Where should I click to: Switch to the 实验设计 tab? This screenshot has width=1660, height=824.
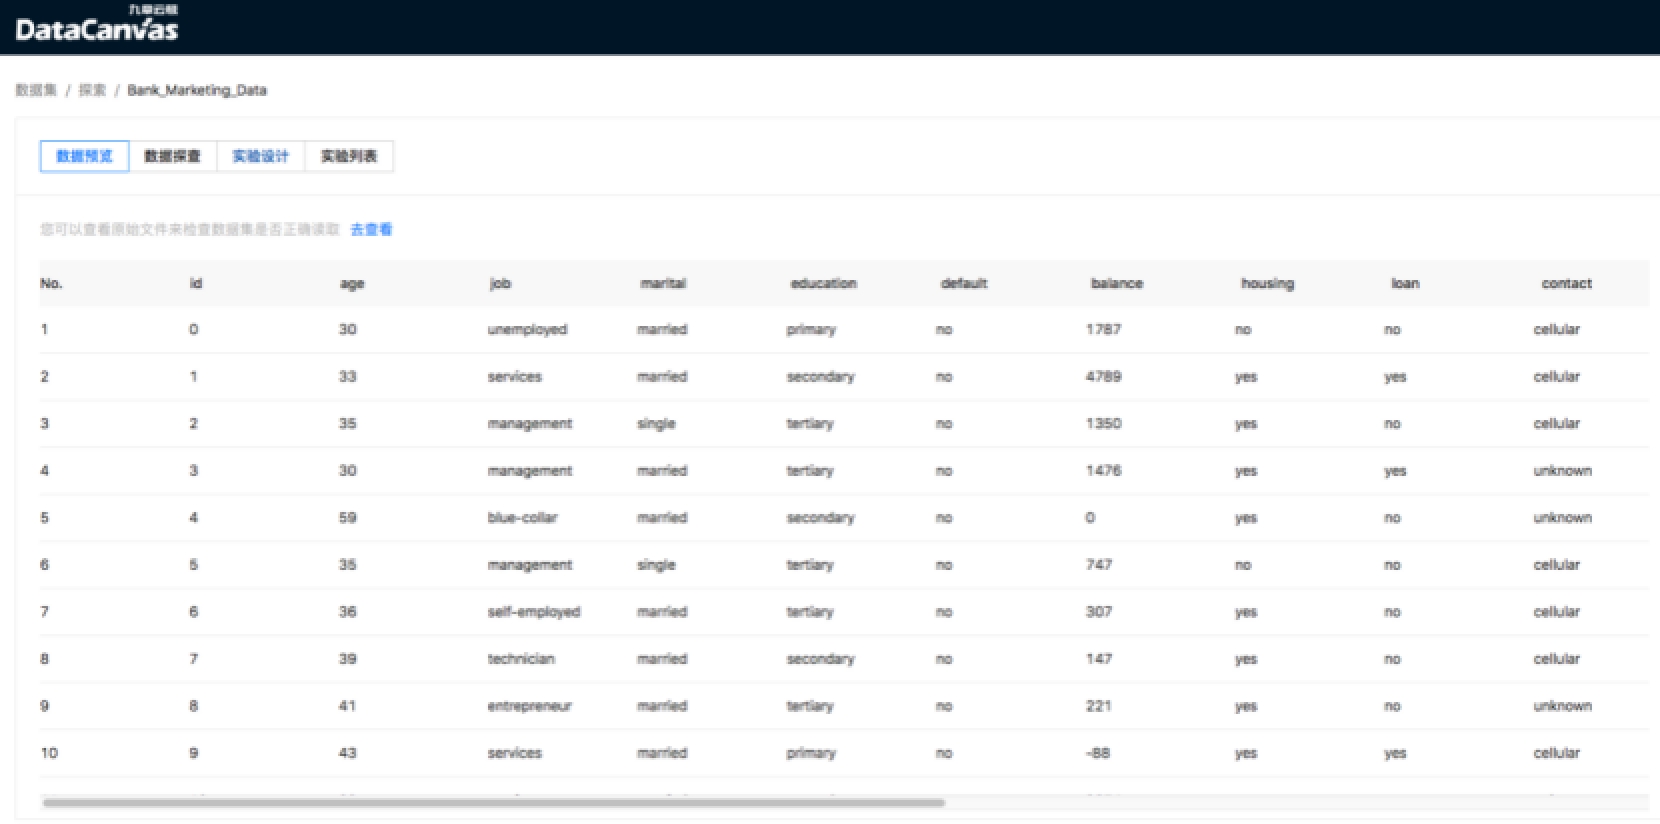[x=260, y=156]
